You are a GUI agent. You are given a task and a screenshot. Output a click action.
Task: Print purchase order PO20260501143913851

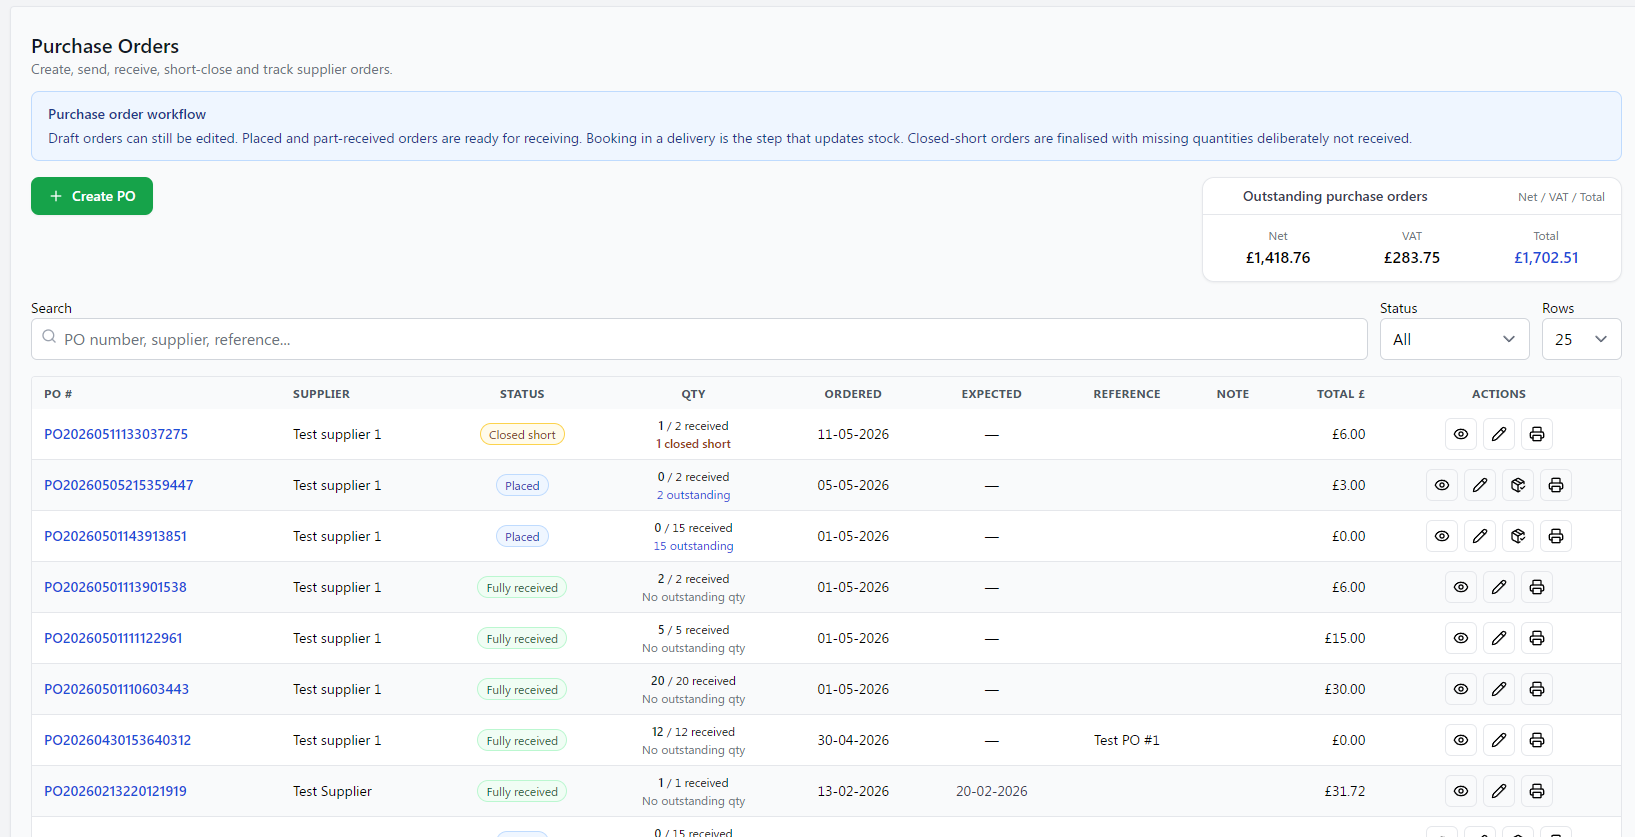(1556, 536)
